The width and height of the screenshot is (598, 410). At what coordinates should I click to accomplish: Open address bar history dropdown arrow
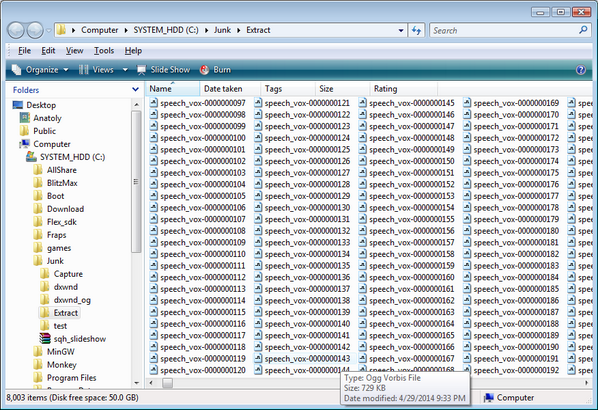pos(401,31)
